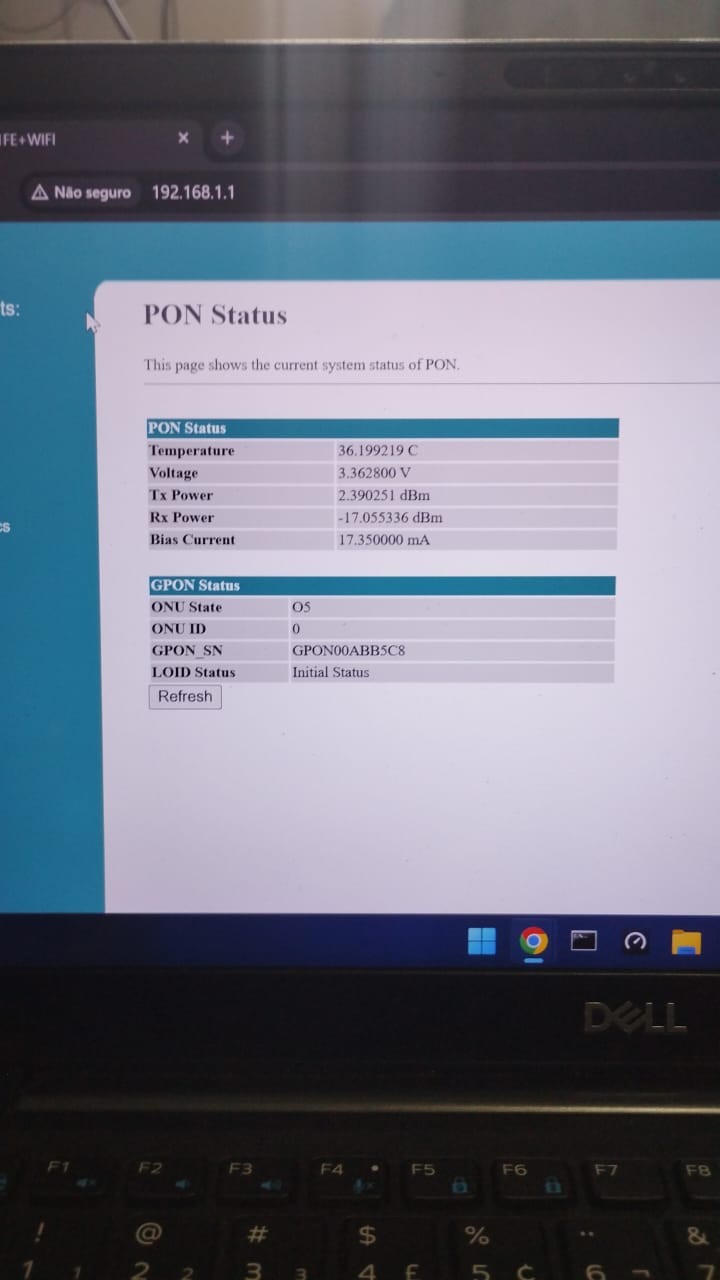
Task: Click the LOID Status Initial Status cell
Action: point(331,673)
